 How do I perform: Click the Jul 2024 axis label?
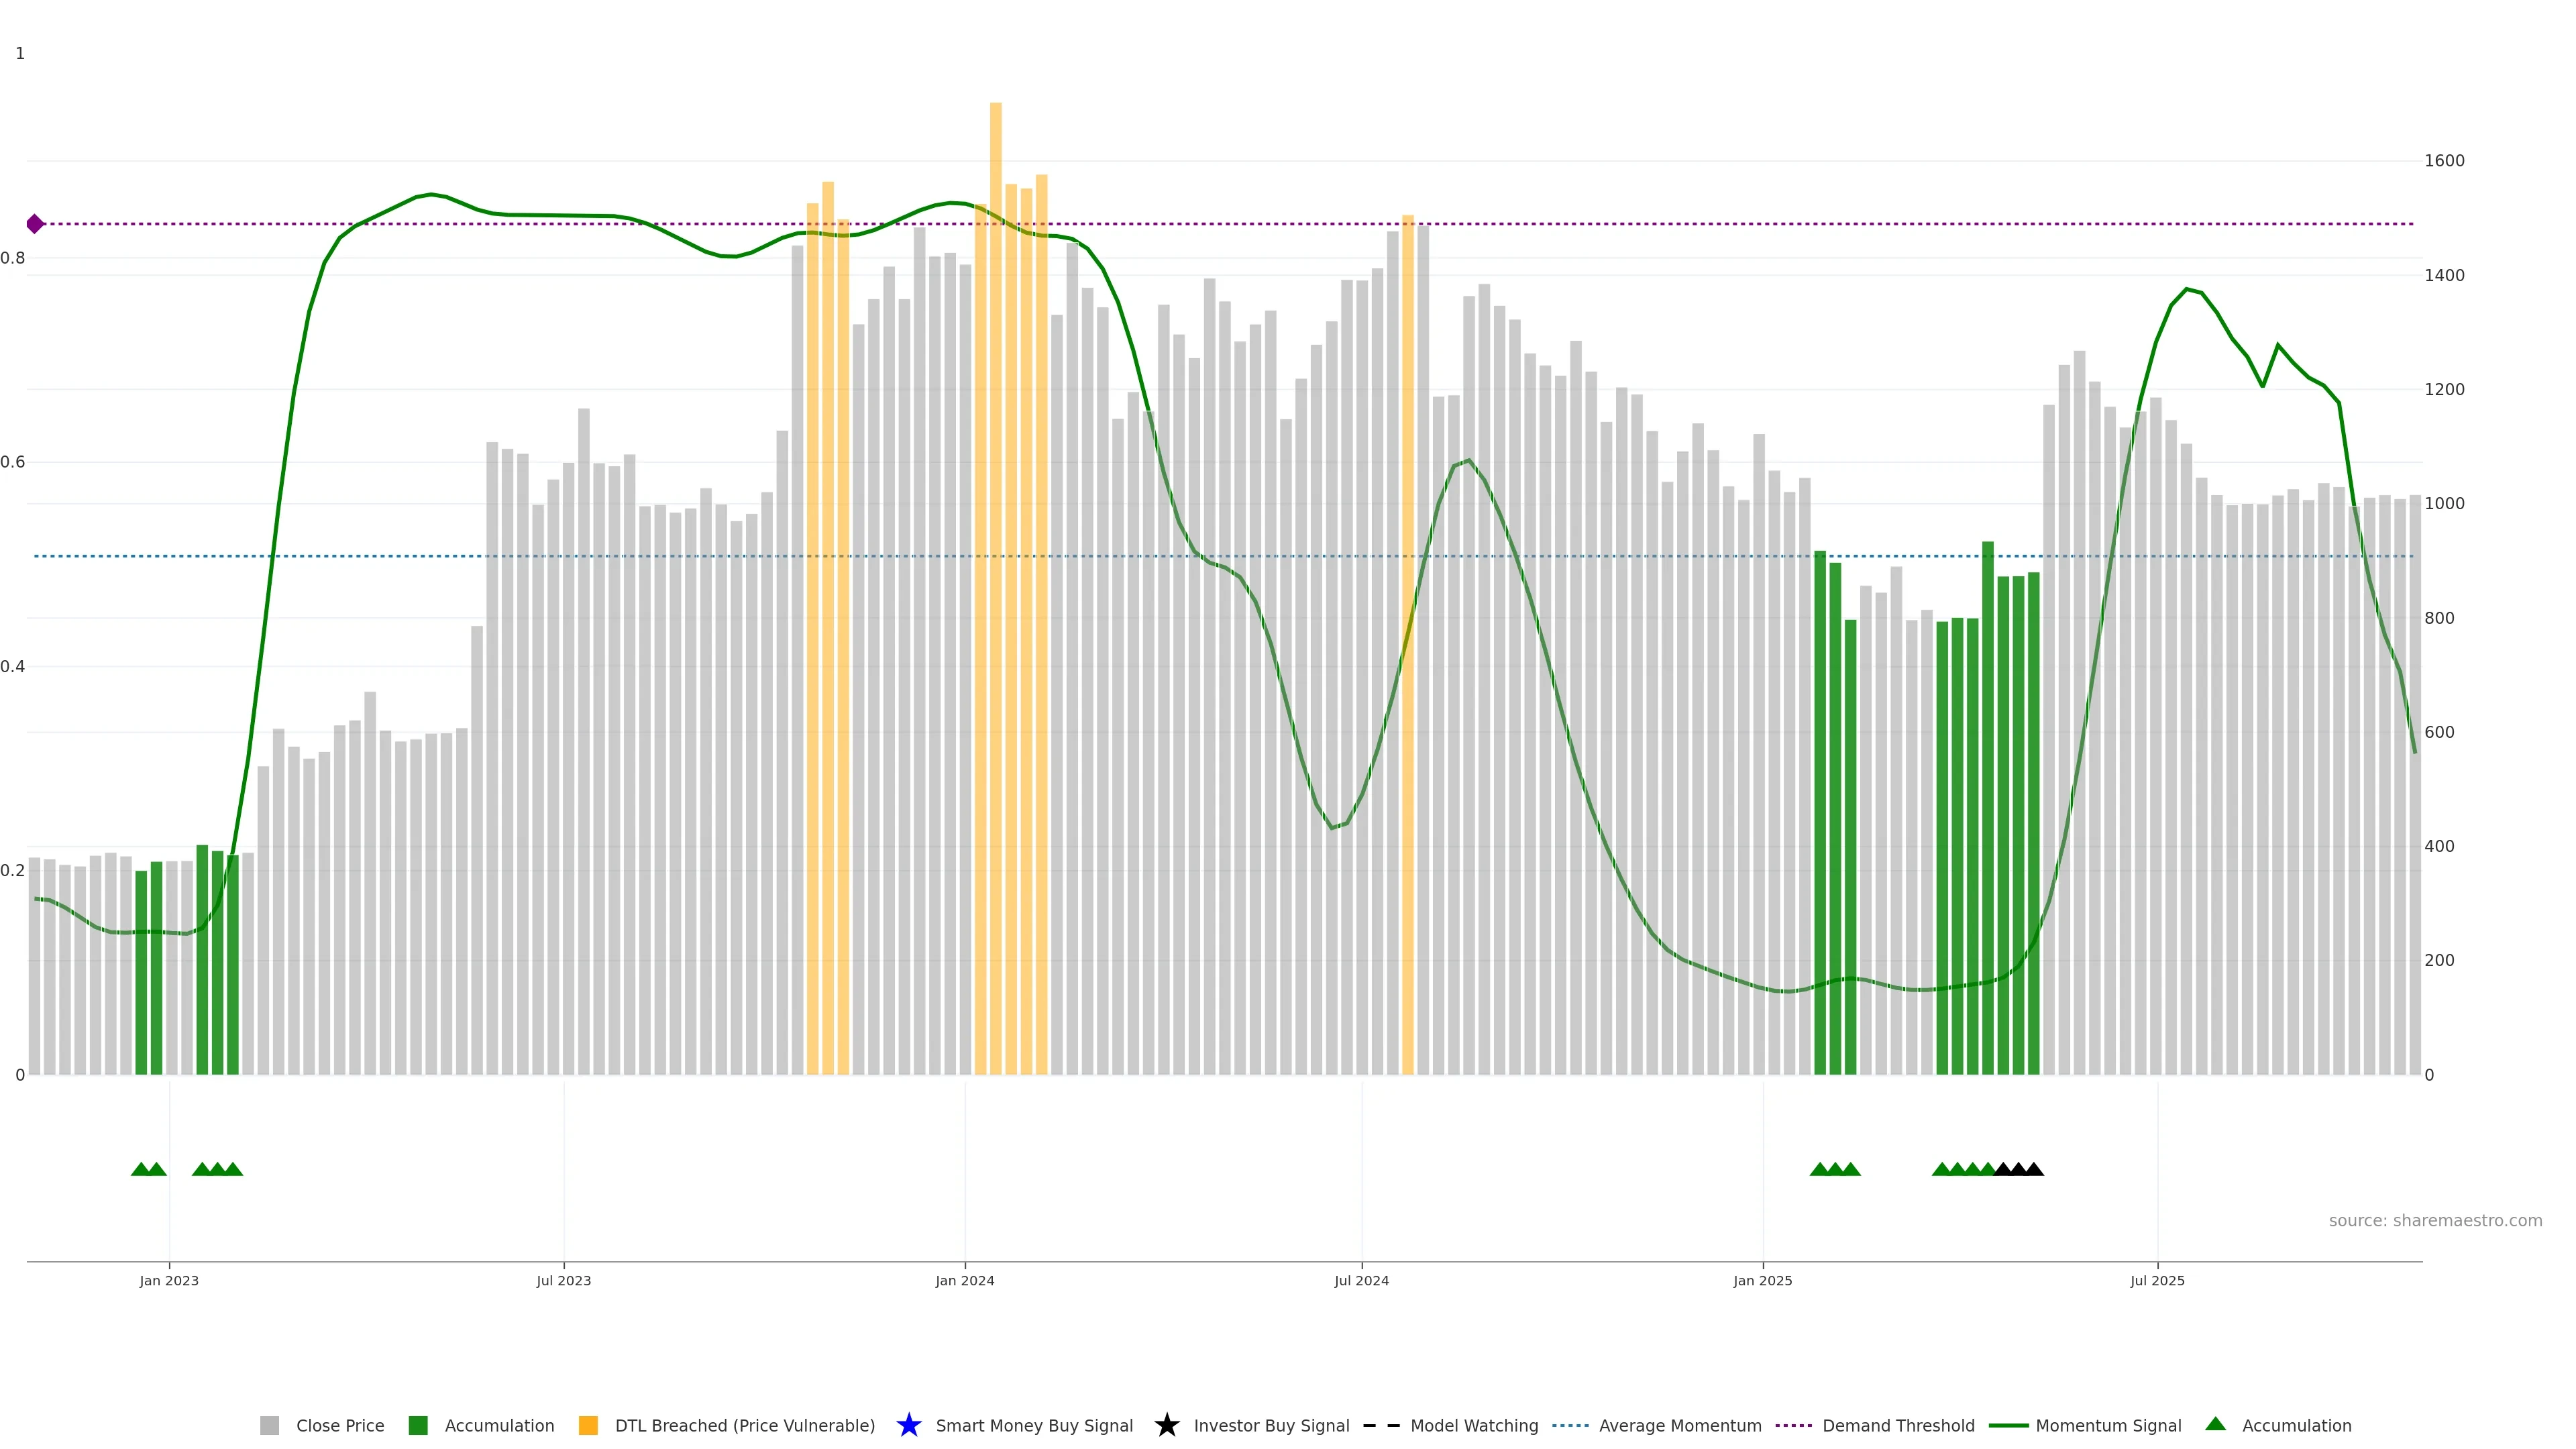coord(1361,1280)
